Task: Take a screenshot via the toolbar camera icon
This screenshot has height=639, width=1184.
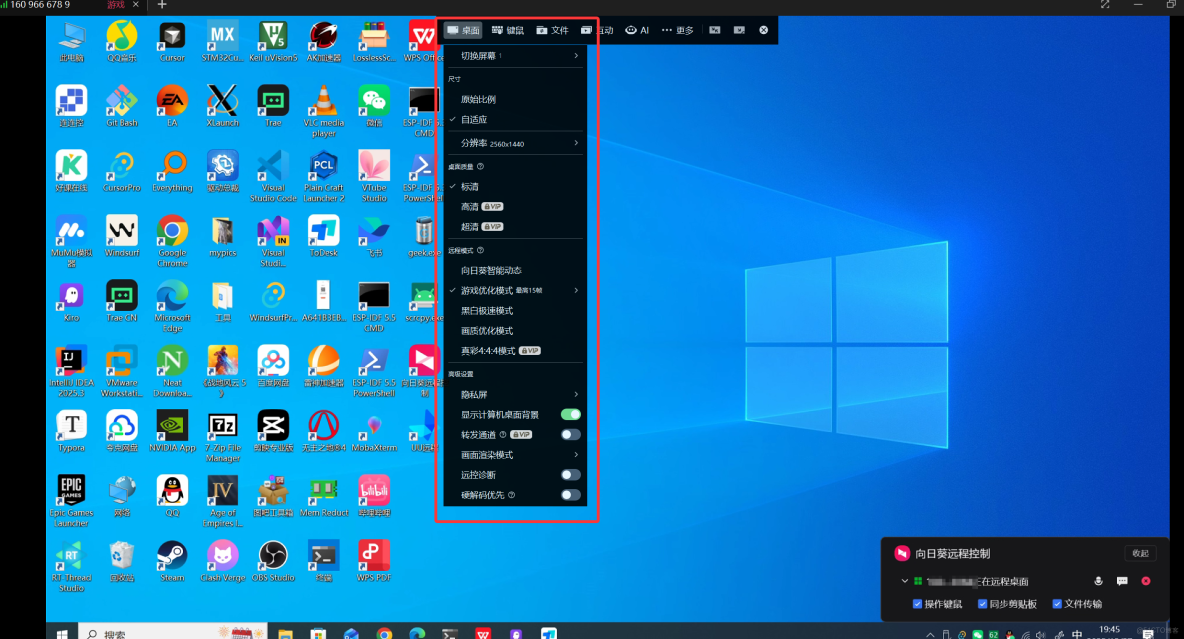Action: (713, 29)
